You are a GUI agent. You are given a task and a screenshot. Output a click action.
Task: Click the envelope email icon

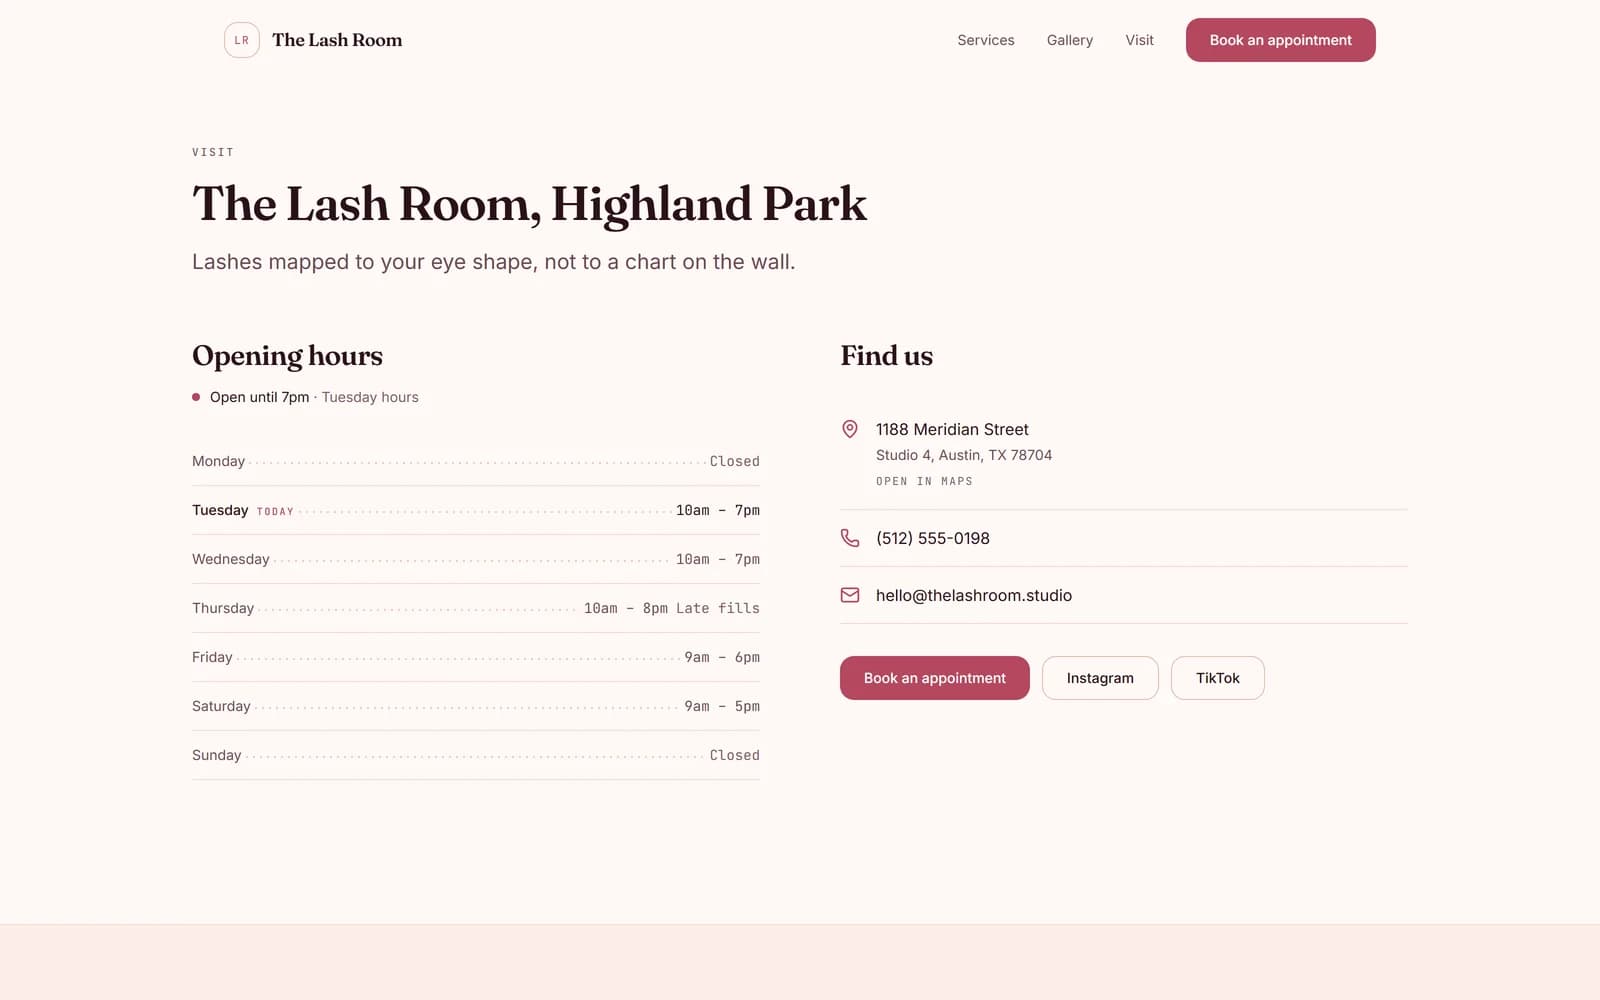[850, 595]
